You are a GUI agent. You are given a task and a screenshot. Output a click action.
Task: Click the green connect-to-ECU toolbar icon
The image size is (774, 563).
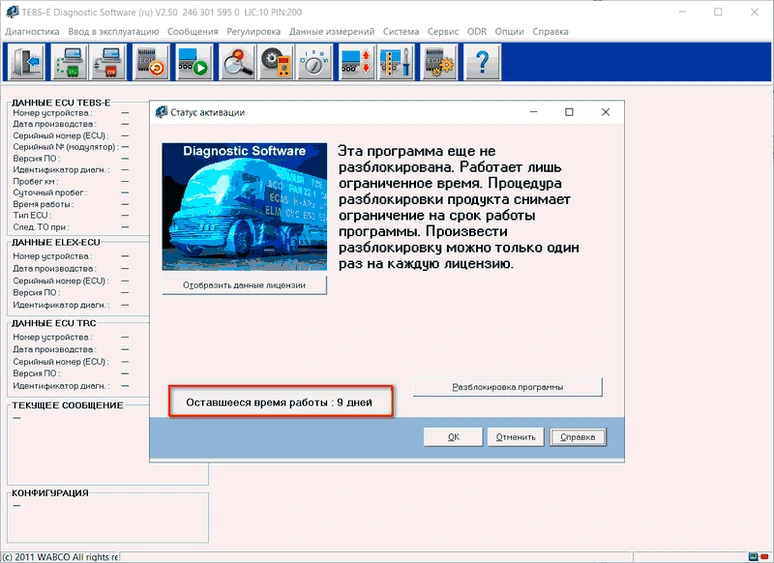tap(70, 62)
